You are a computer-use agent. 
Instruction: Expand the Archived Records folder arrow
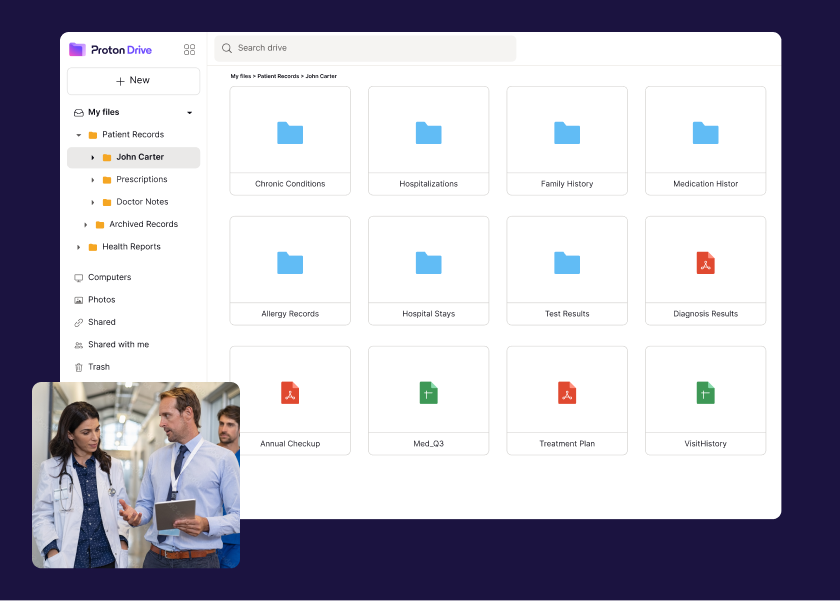(x=86, y=225)
